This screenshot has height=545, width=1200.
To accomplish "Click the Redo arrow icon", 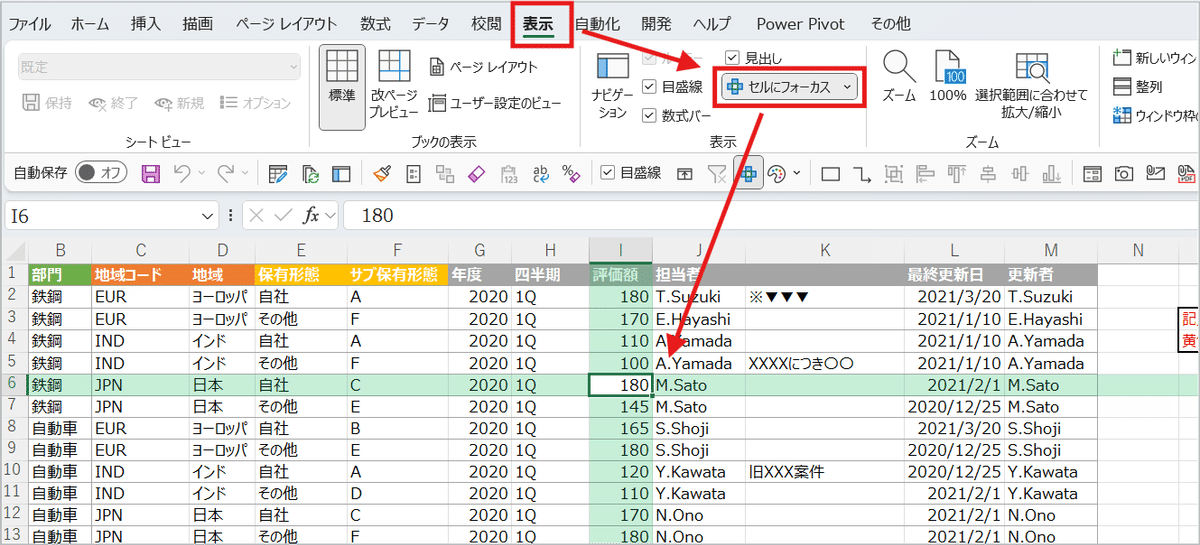I will [225, 173].
